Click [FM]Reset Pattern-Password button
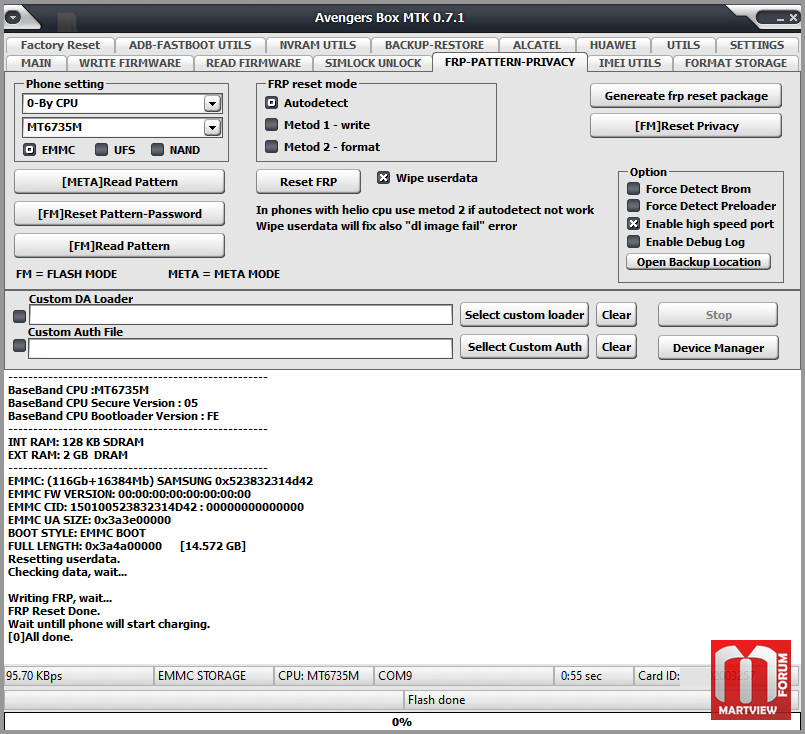 120,214
